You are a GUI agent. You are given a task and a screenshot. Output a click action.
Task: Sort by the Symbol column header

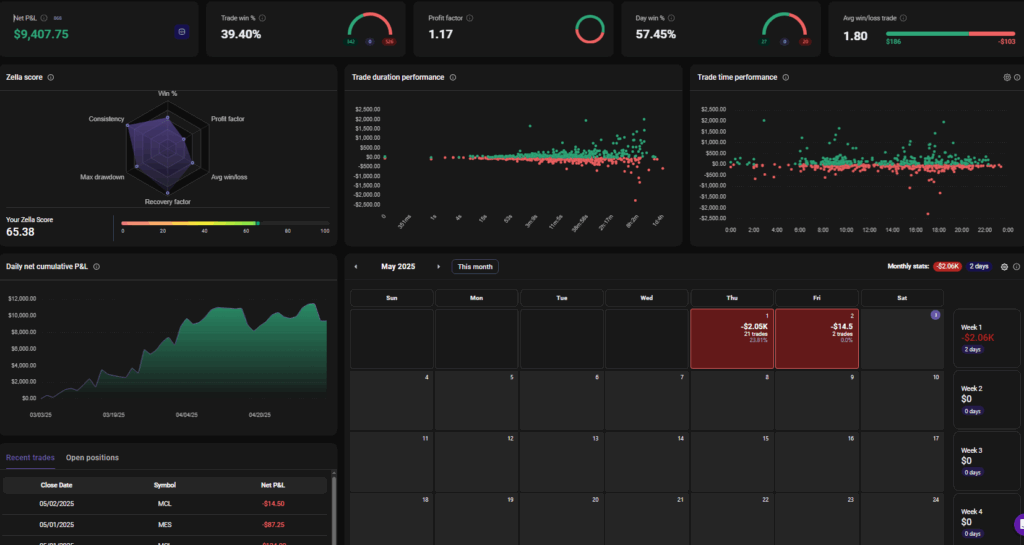click(x=165, y=485)
